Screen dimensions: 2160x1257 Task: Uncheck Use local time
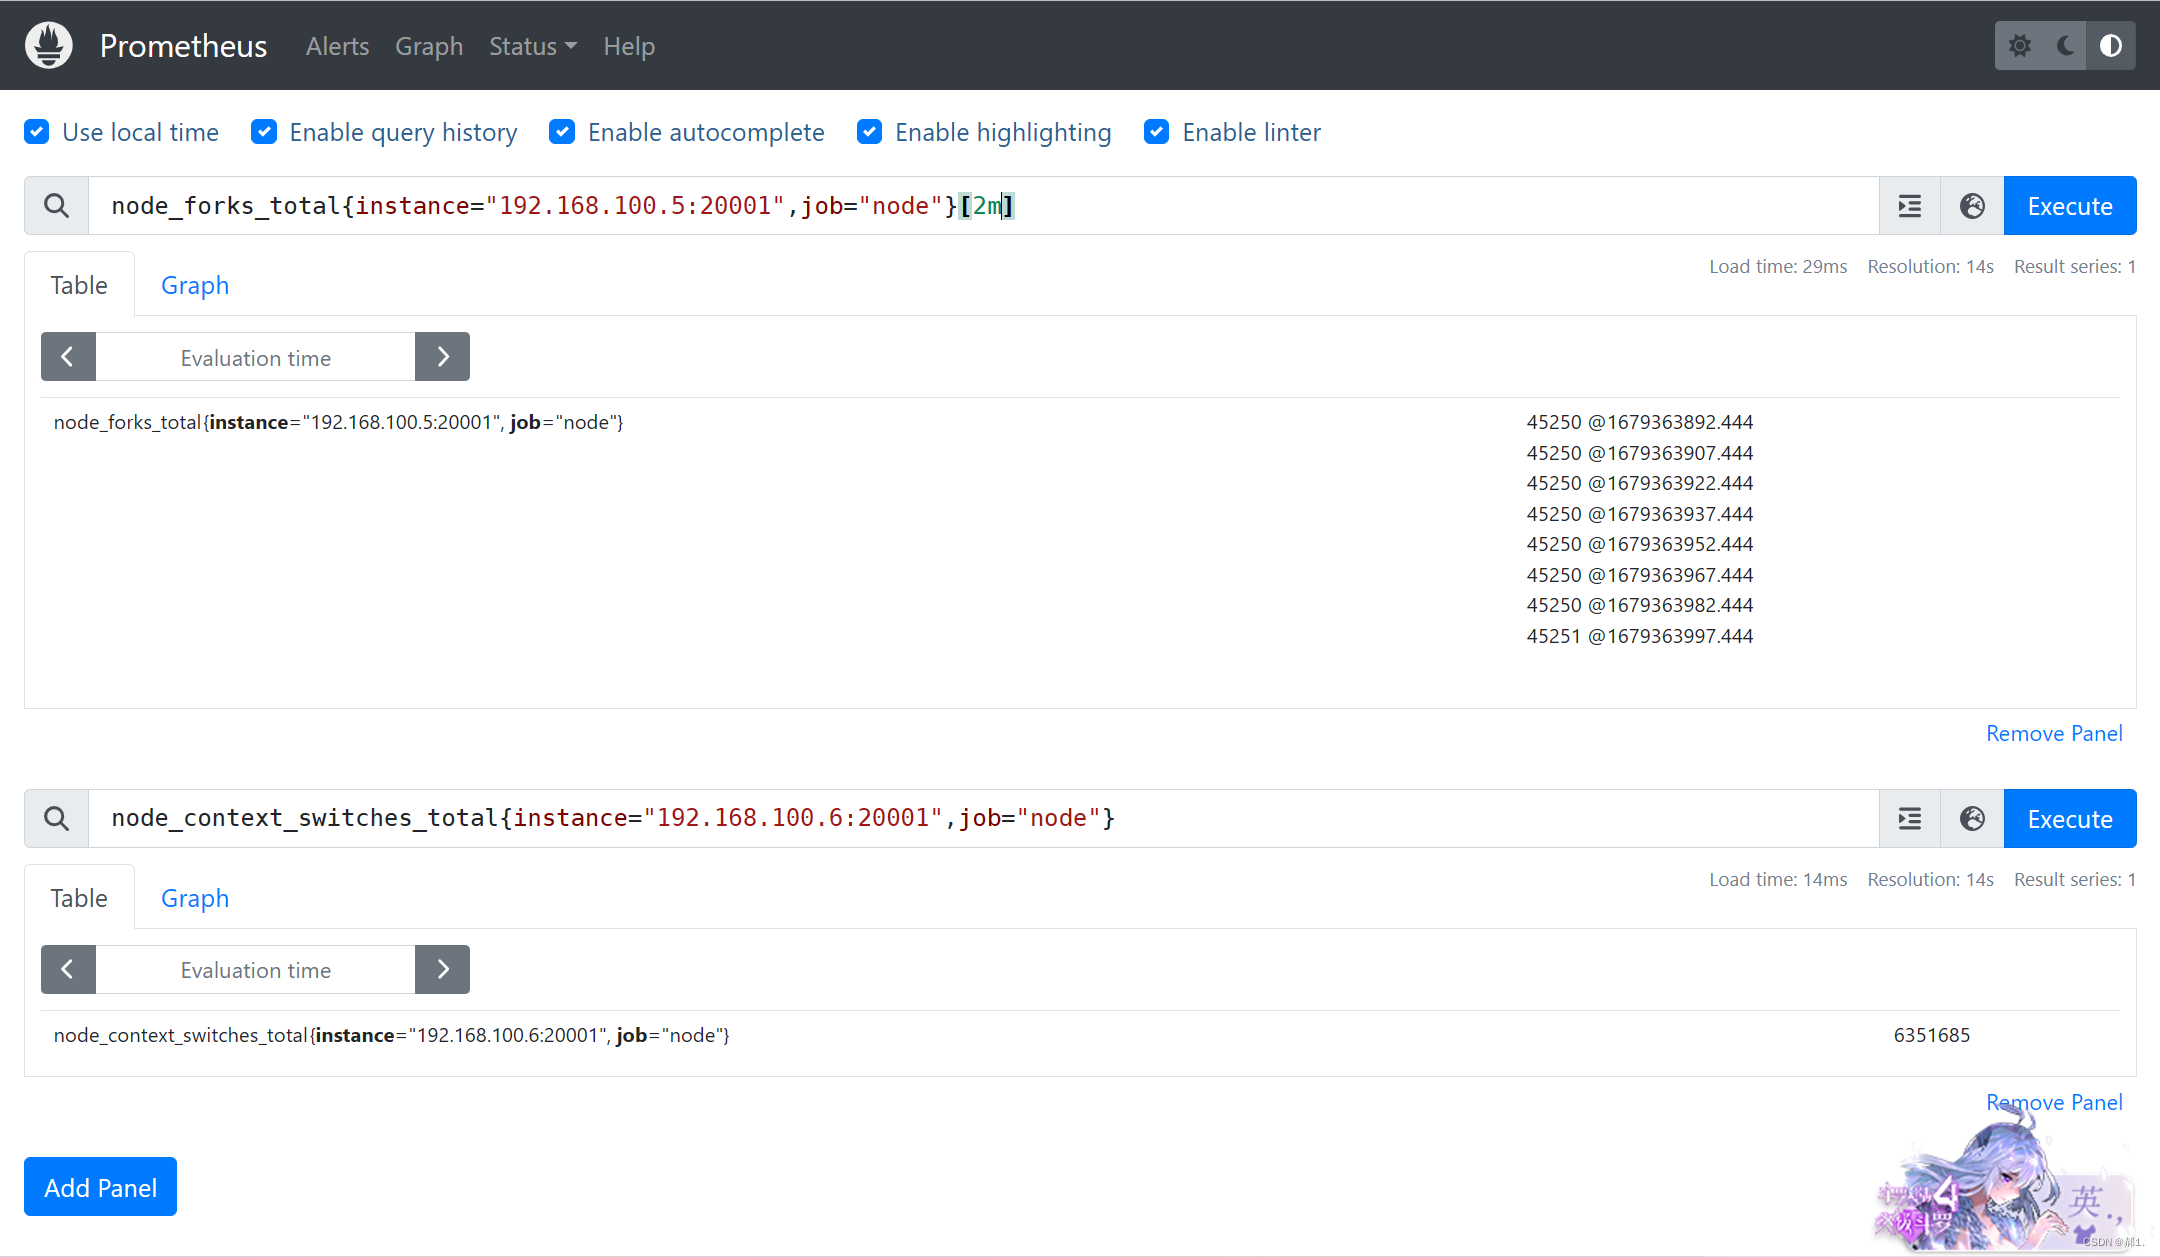point(37,132)
